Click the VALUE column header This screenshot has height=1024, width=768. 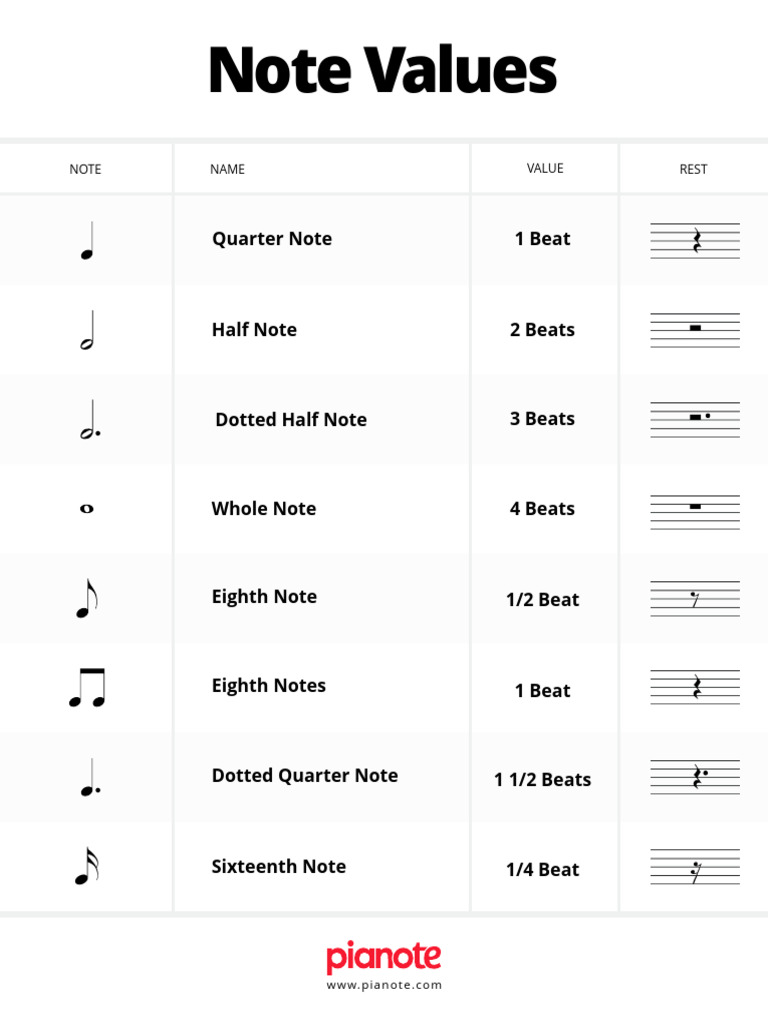[x=545, y=168]
